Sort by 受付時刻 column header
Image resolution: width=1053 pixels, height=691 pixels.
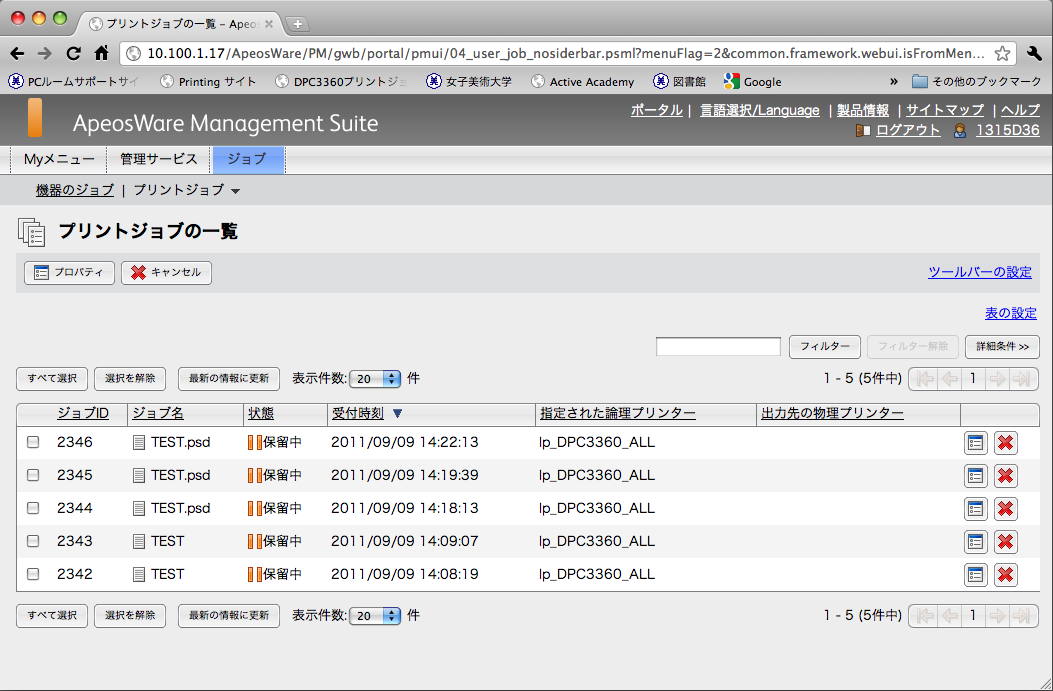pos(357,413)
